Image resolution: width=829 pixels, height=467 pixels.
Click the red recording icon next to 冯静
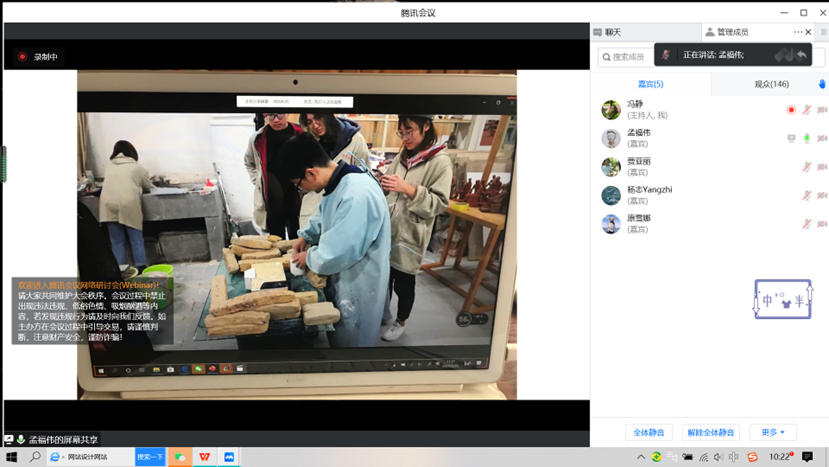point(791,110)
